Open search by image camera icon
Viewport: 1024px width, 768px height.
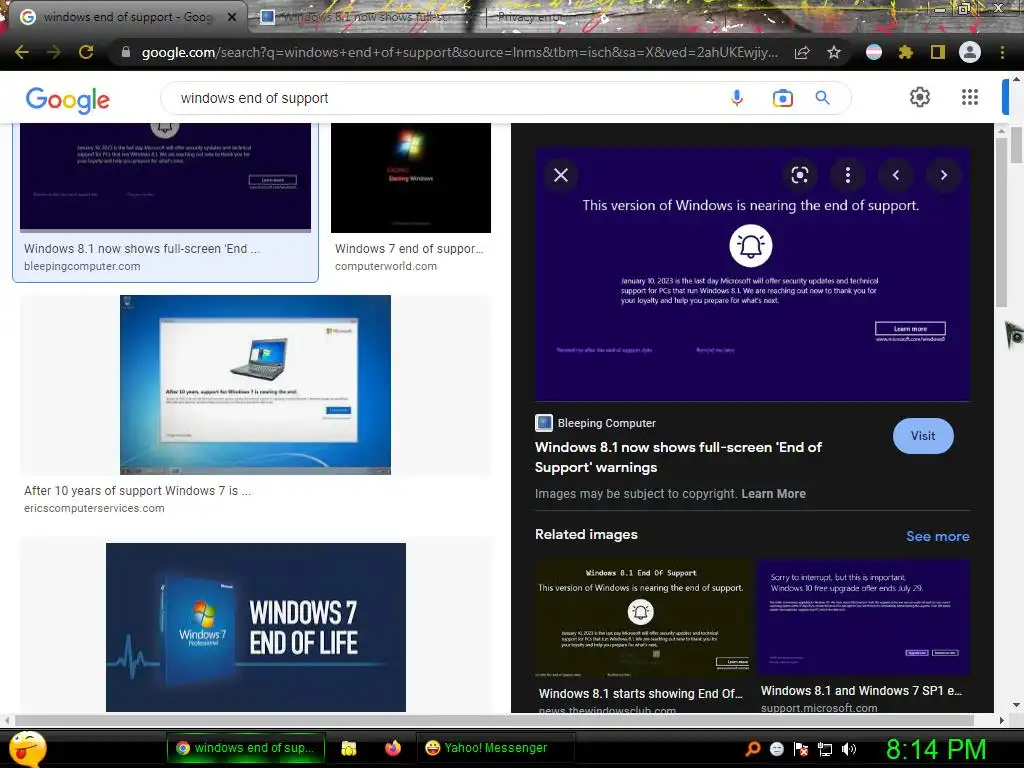click(x=782, y=98)
